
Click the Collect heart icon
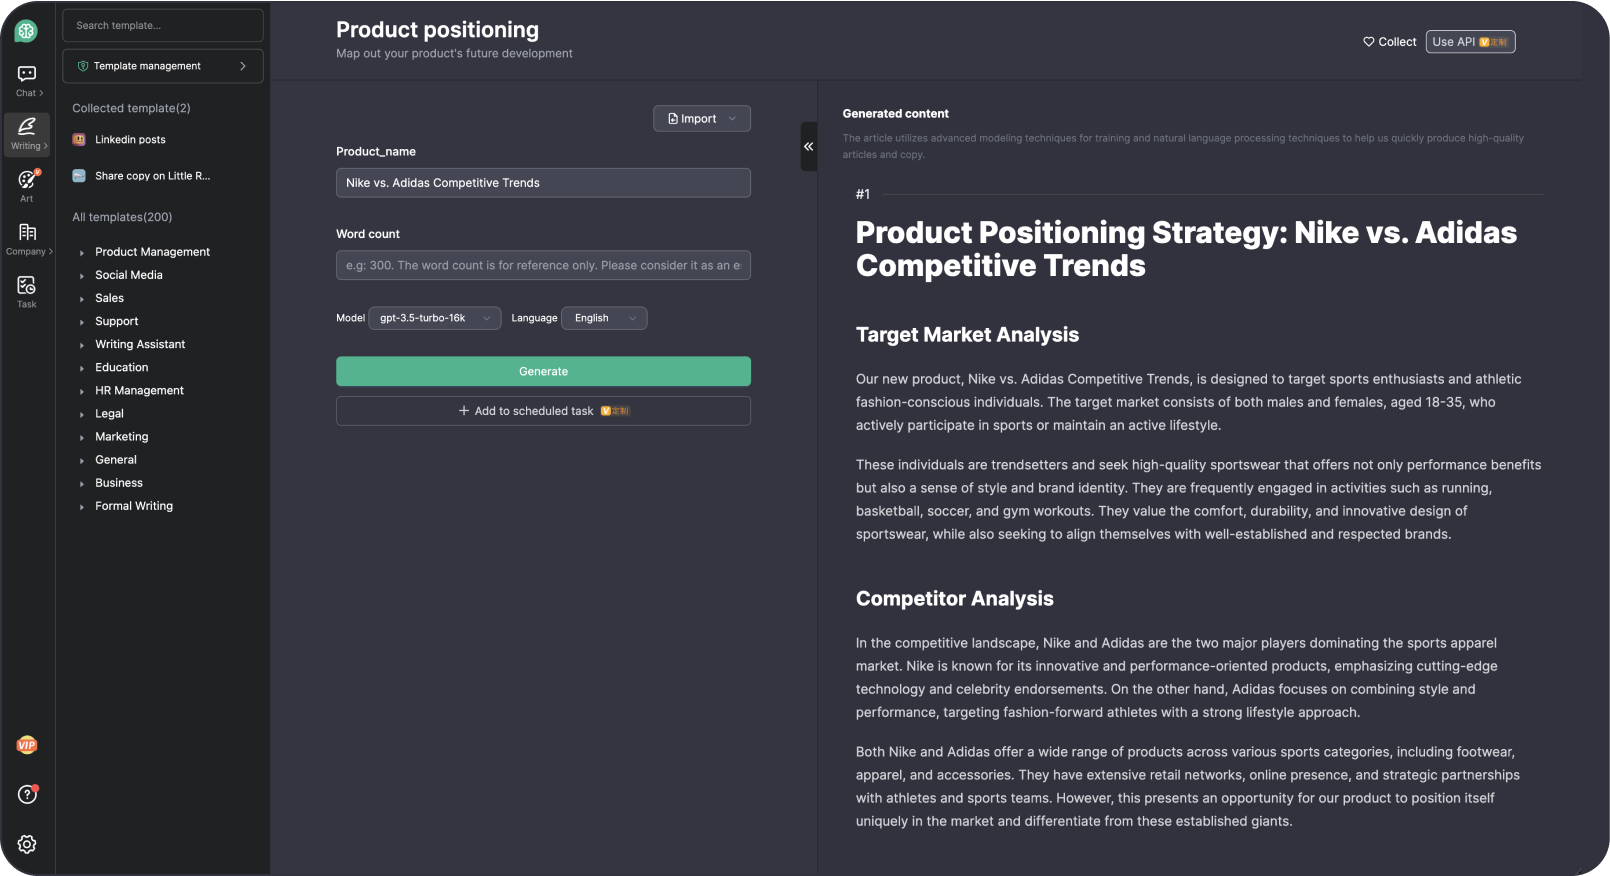[x=1369, y=42]
